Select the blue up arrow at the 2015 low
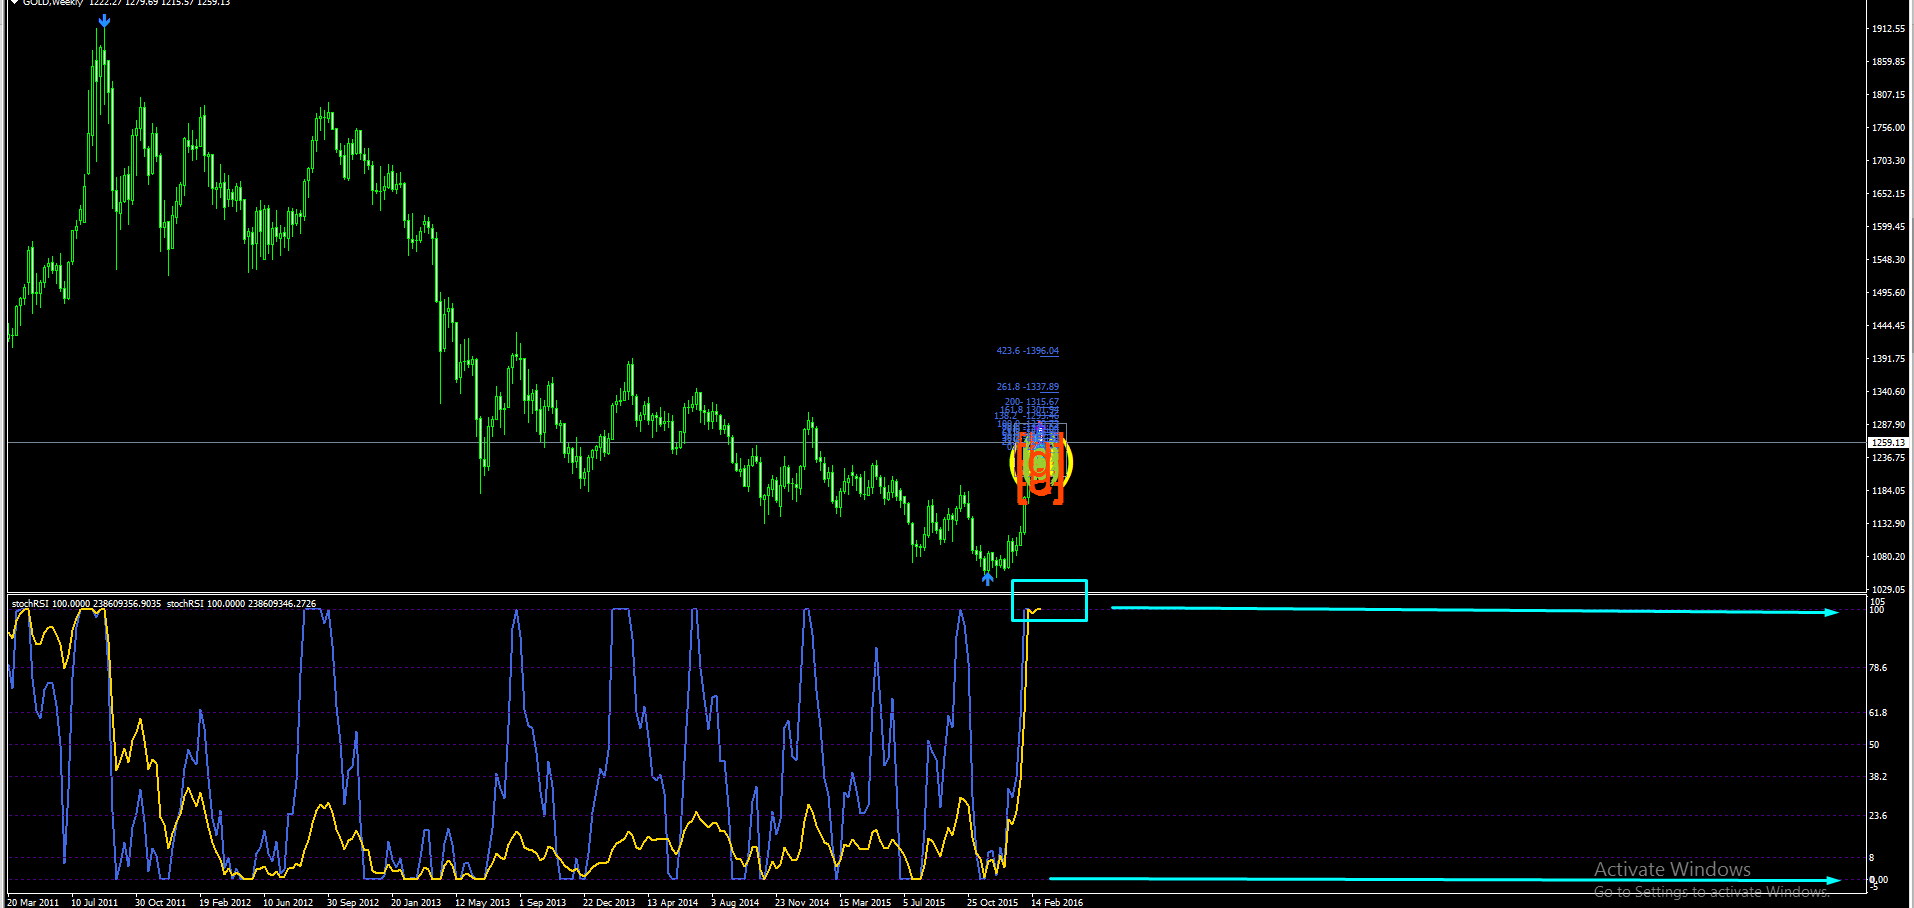 [988, 578]
